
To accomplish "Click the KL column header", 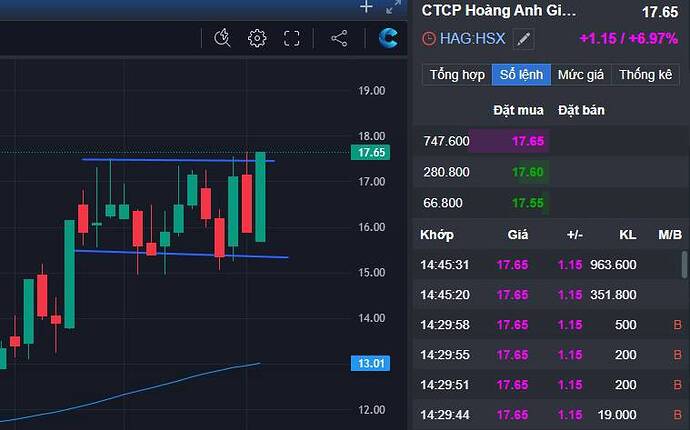I will (x=628, y=235).
